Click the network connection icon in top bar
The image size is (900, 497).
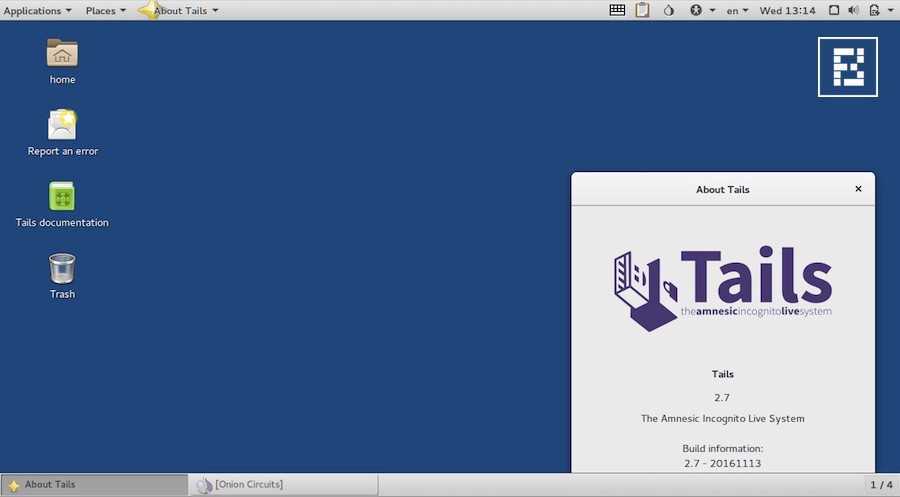(834, 10)
